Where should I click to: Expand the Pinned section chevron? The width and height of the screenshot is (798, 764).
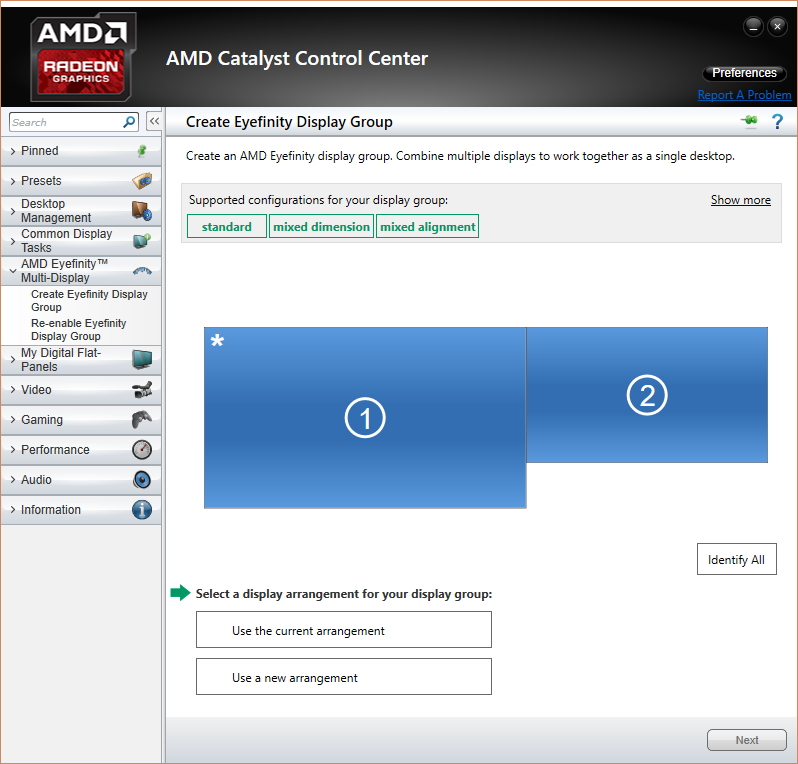pos(13,151)
